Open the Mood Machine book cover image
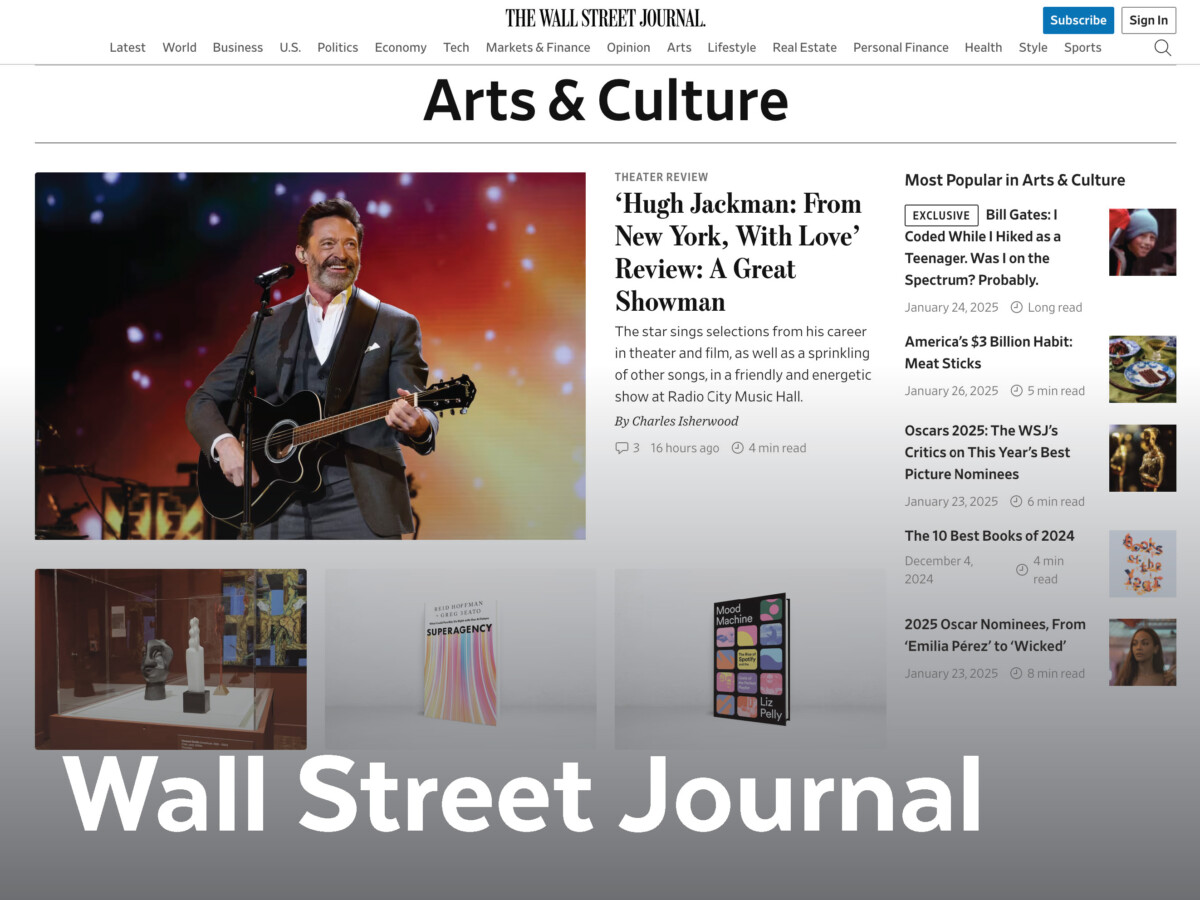This screenshot has height=900, width=1200. [750, 659]
